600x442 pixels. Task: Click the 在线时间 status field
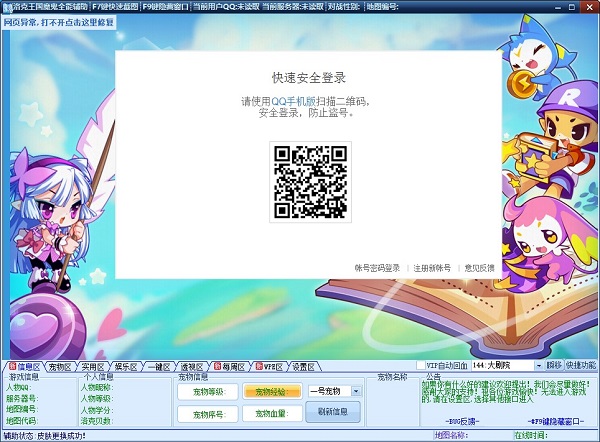pyautogui.click(x=531, y=435)
